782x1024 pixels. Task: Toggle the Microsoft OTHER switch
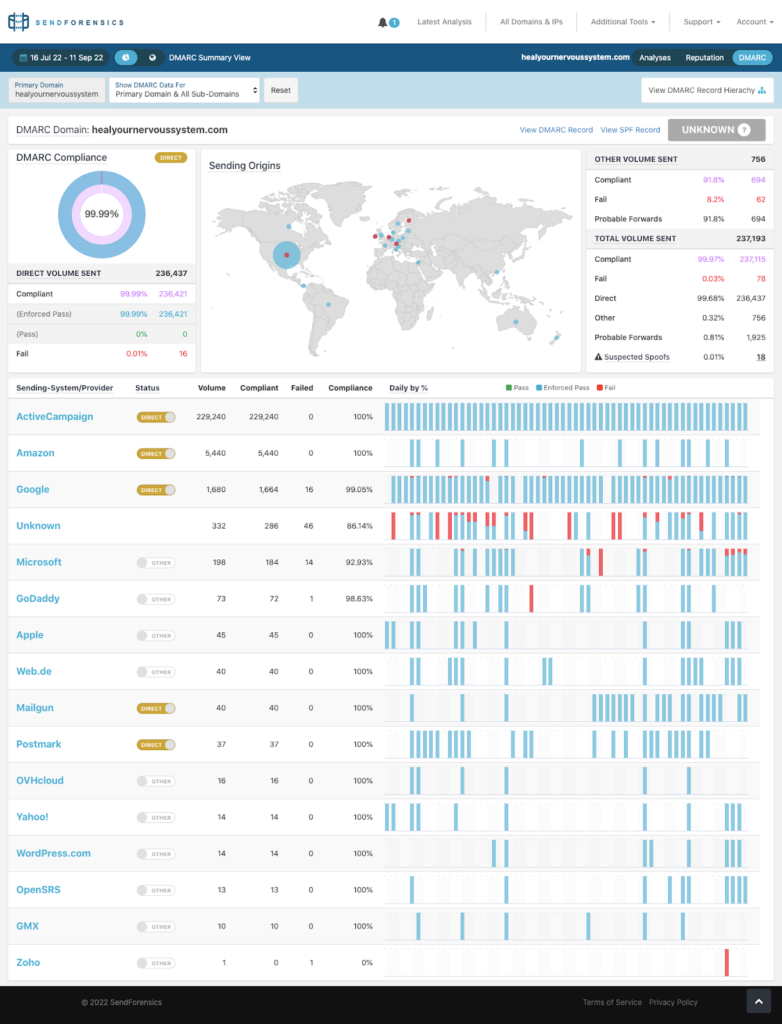coord(155,562)
